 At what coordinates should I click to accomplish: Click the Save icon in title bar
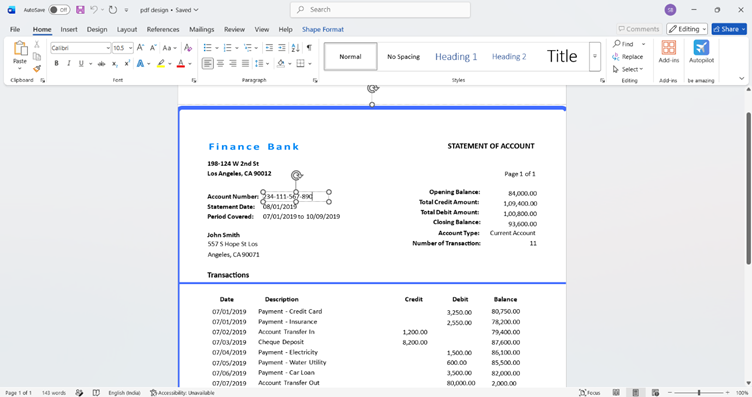[80, 10]
